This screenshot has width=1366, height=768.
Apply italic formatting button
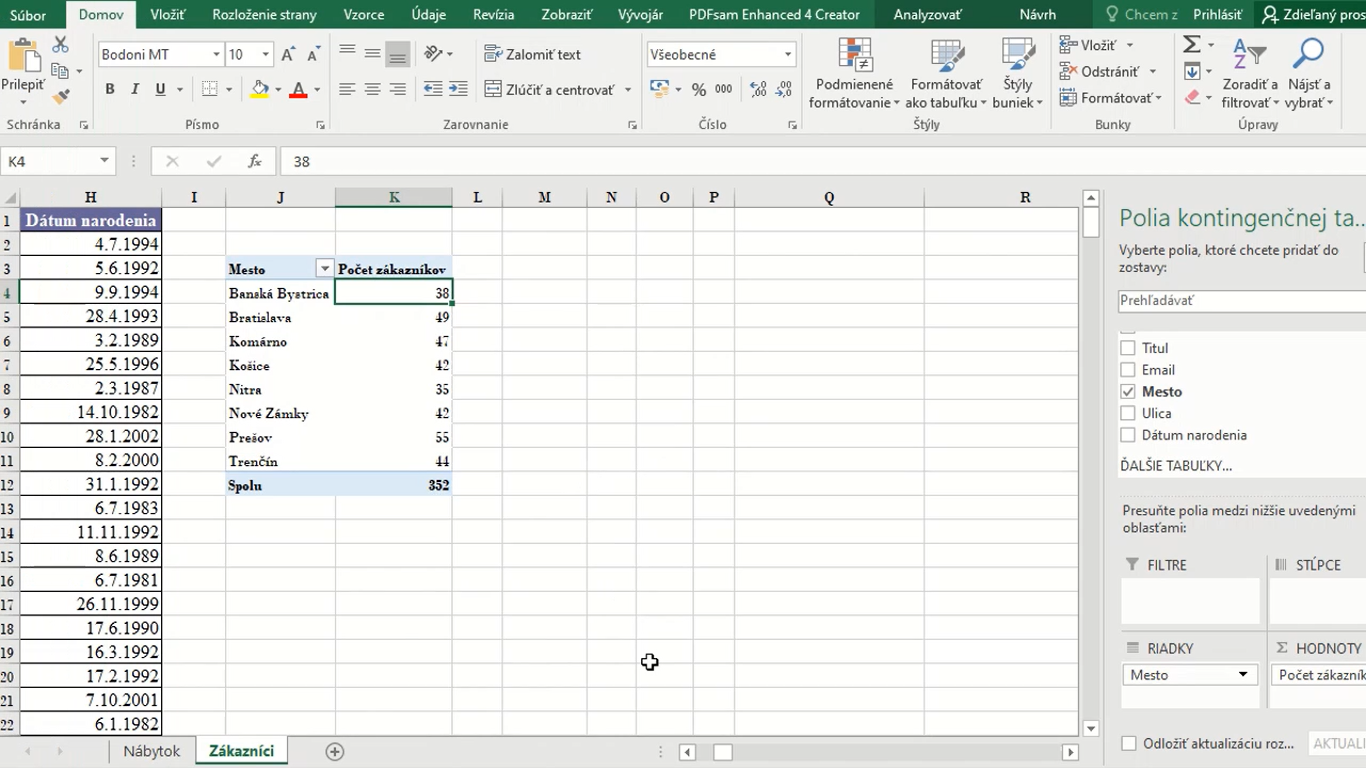(135, 90)
